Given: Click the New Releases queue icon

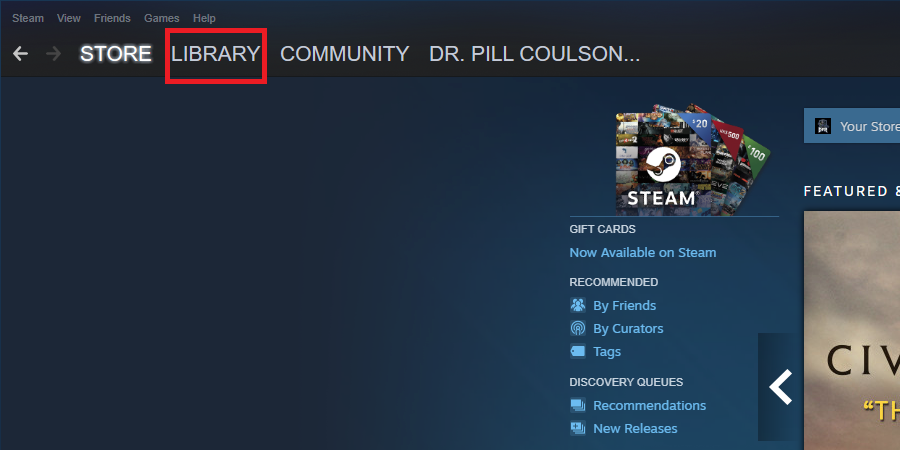Looking at the screenshot, I should (x=577, y=428).
